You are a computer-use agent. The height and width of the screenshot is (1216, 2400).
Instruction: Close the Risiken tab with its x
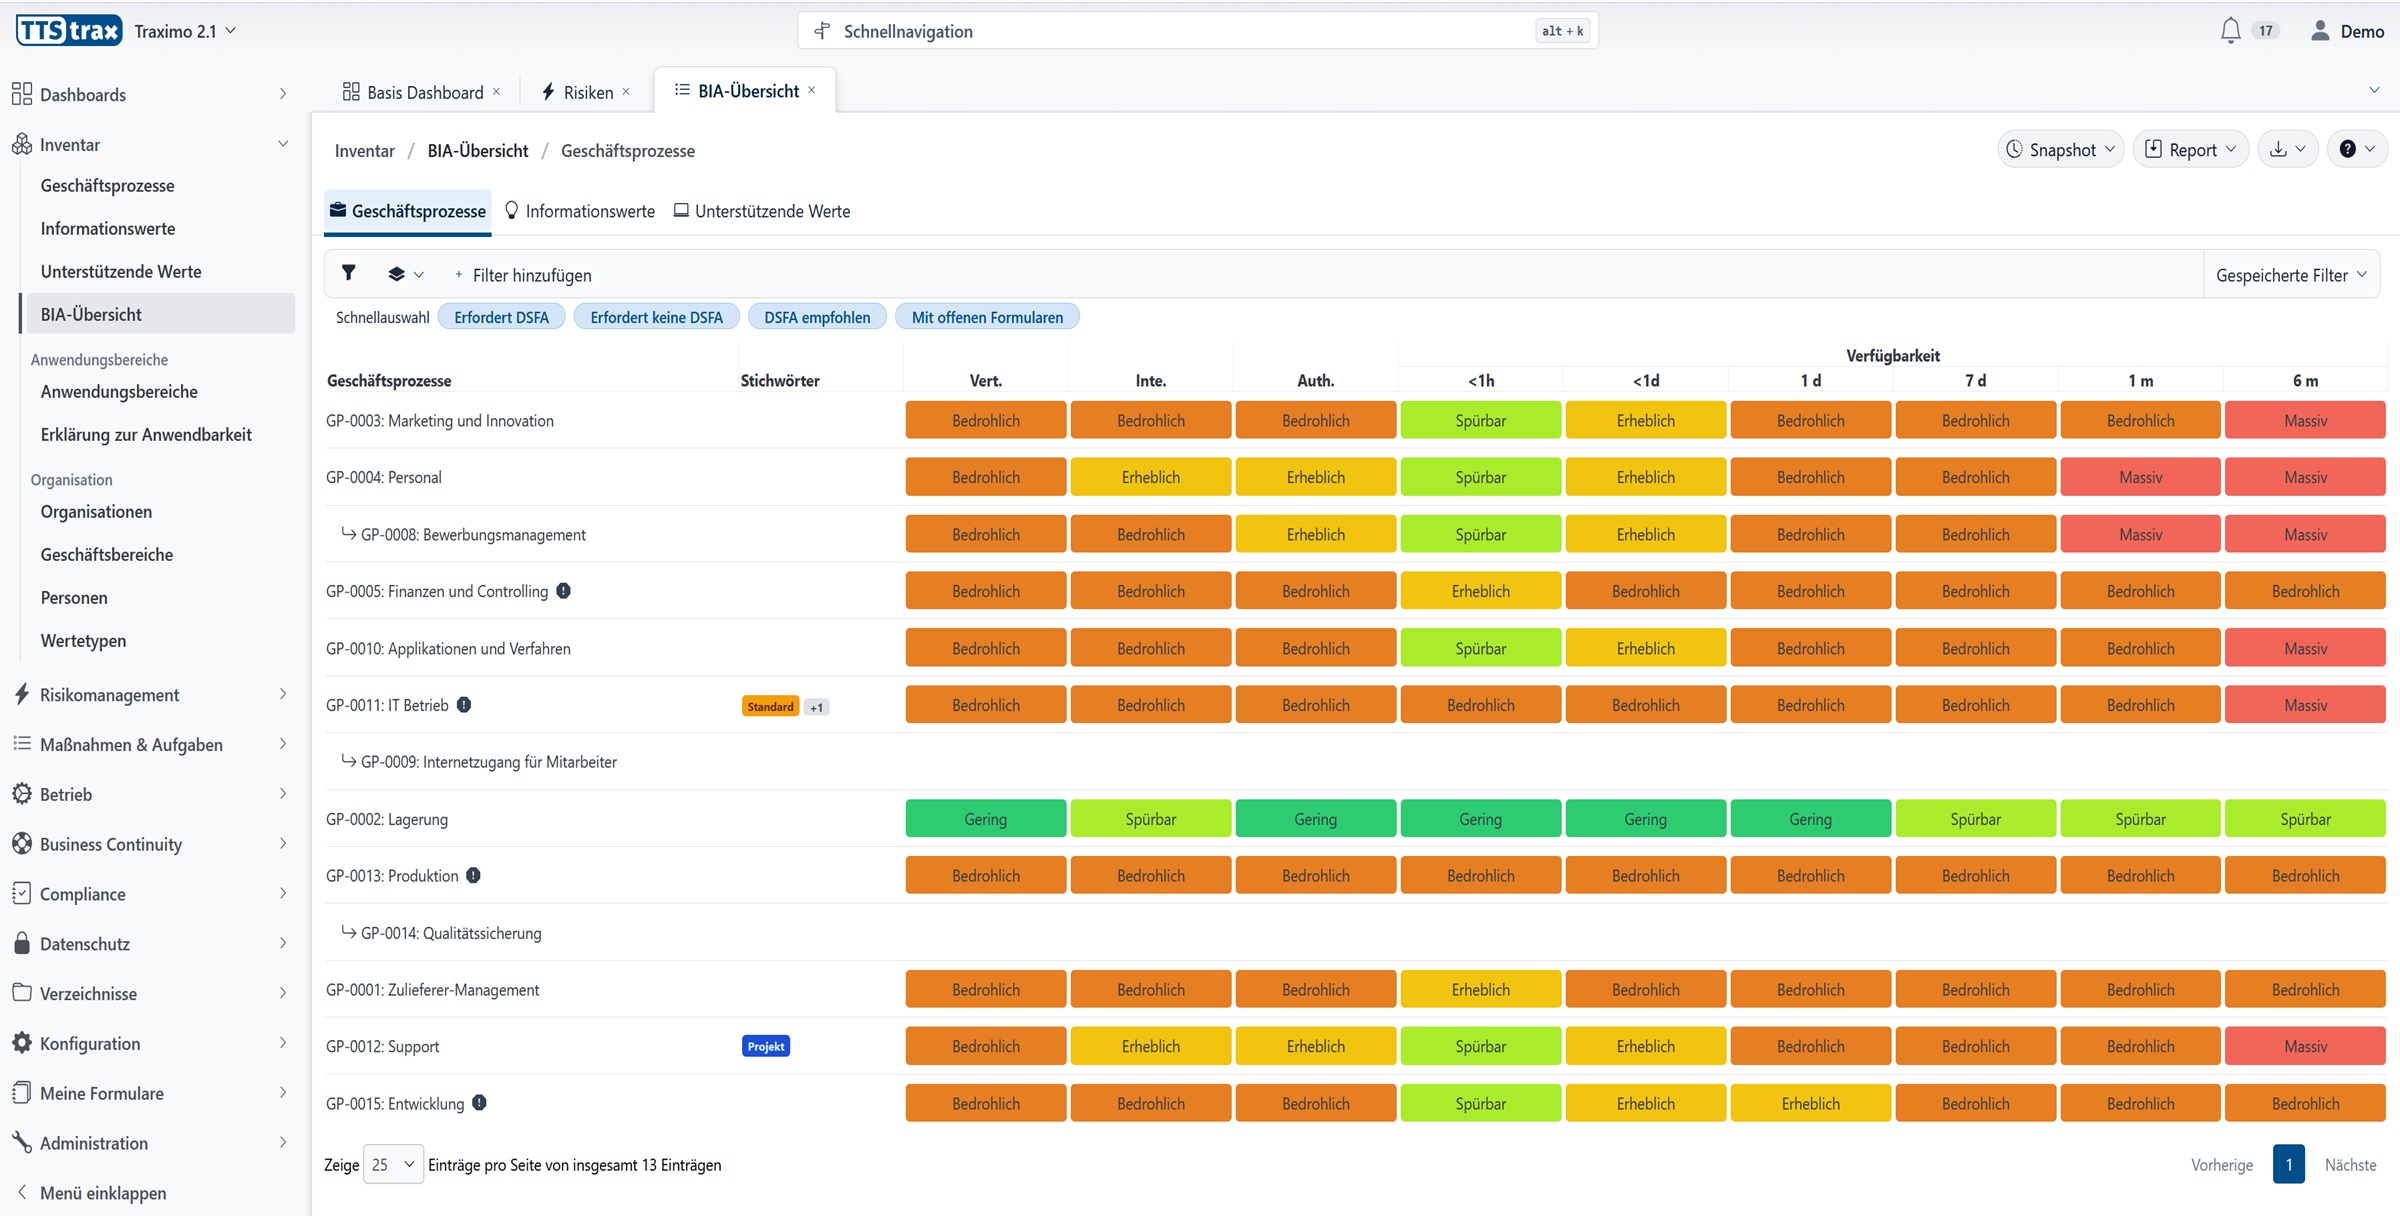[626, 91]
